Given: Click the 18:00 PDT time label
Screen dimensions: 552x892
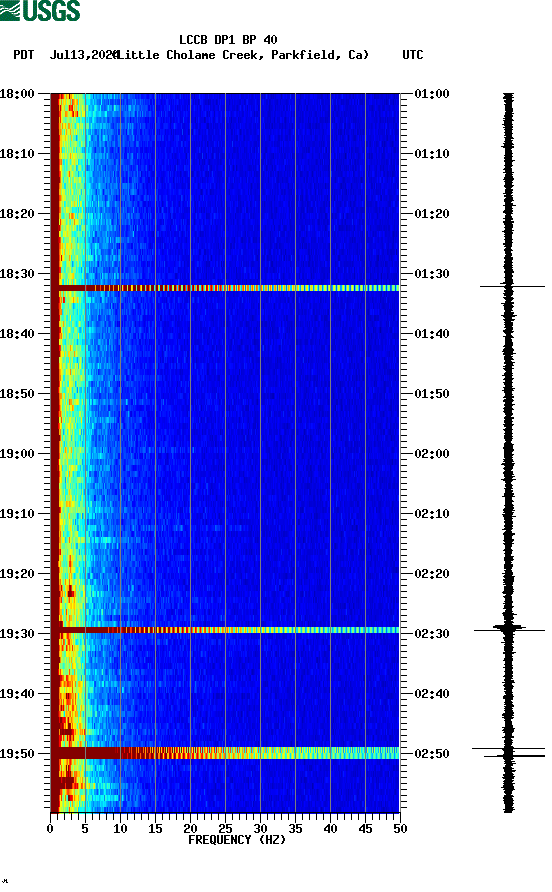Looking at the screenshot, I should point(17,93).
